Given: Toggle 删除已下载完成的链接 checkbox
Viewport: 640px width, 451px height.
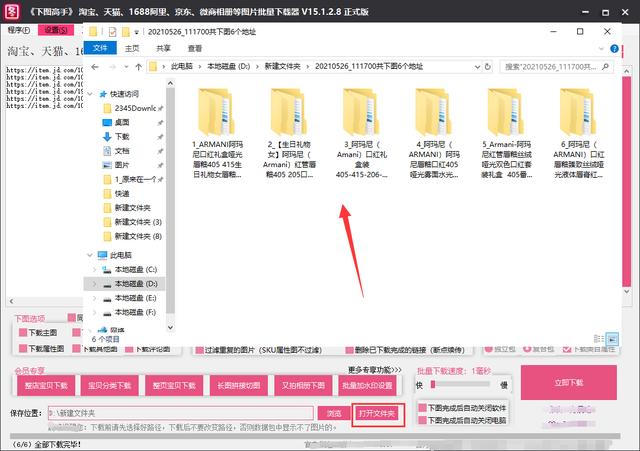Looking at the screenshot, I should tap(349, 350).
